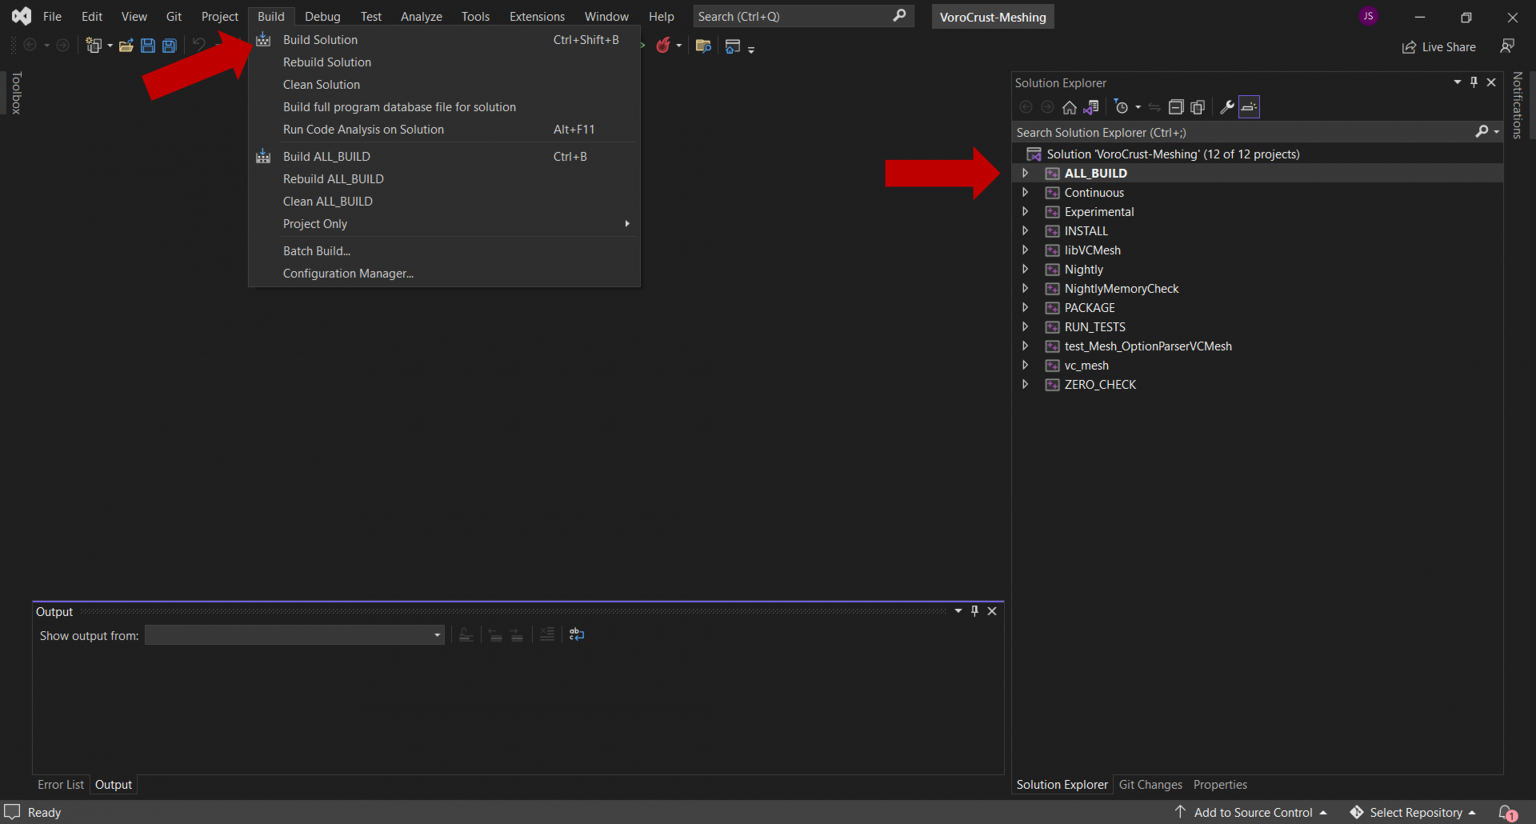Image resolution: width=1536 pixels, height=824 pixels.
Task: Toggle Preview Selected Items in Solution Explorer
Action: coord(1249,107)
